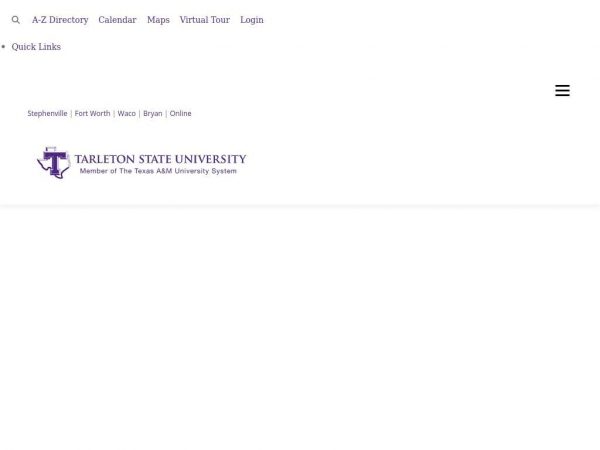Screen dimensions: 600x450
Task: Click the search magnifier icon
Action: (x=16, y=20)
